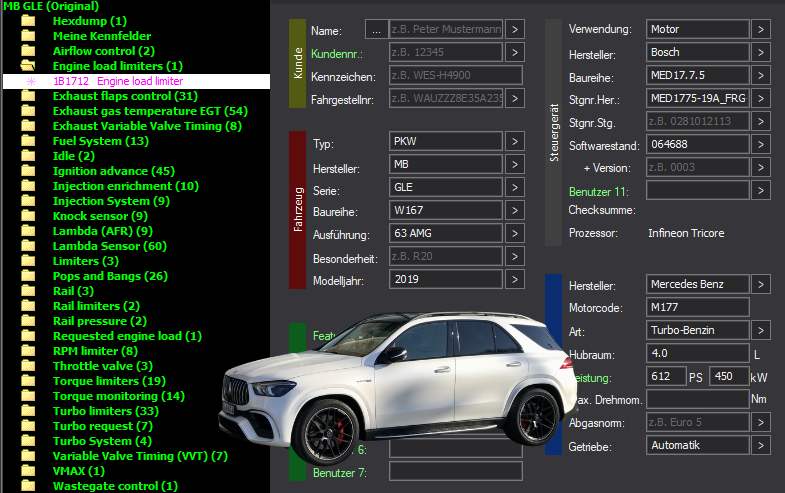The height and width of the screenshot is (493, 785).
Task: Click the Airflow control (2) folder icon
Action: [29, 51]
